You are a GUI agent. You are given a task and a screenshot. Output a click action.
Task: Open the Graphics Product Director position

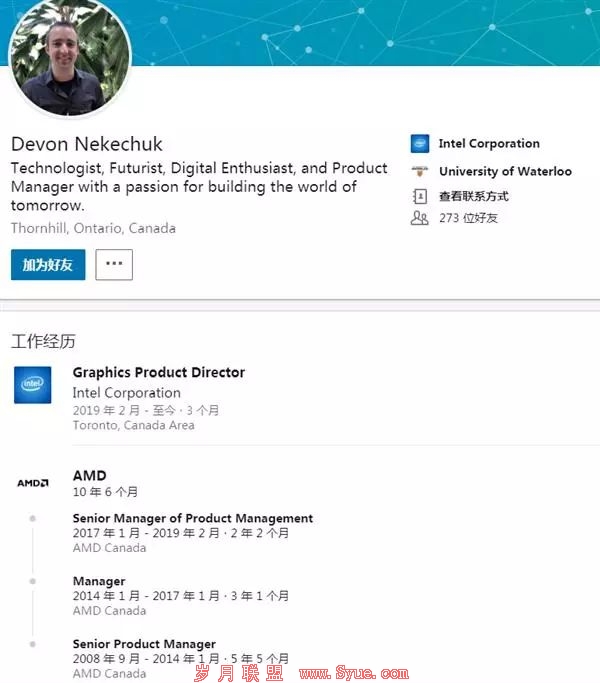(159, 372)
